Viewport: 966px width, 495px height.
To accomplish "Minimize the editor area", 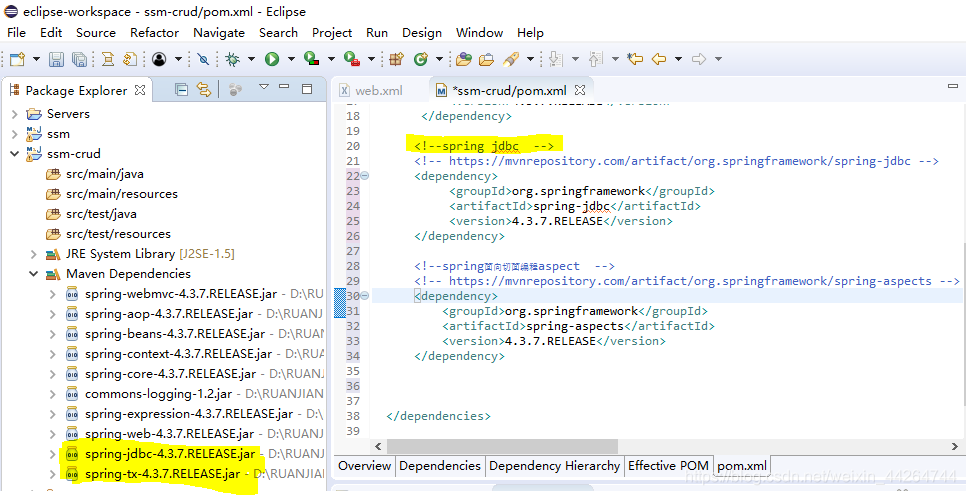I will (x=952, y=86).
